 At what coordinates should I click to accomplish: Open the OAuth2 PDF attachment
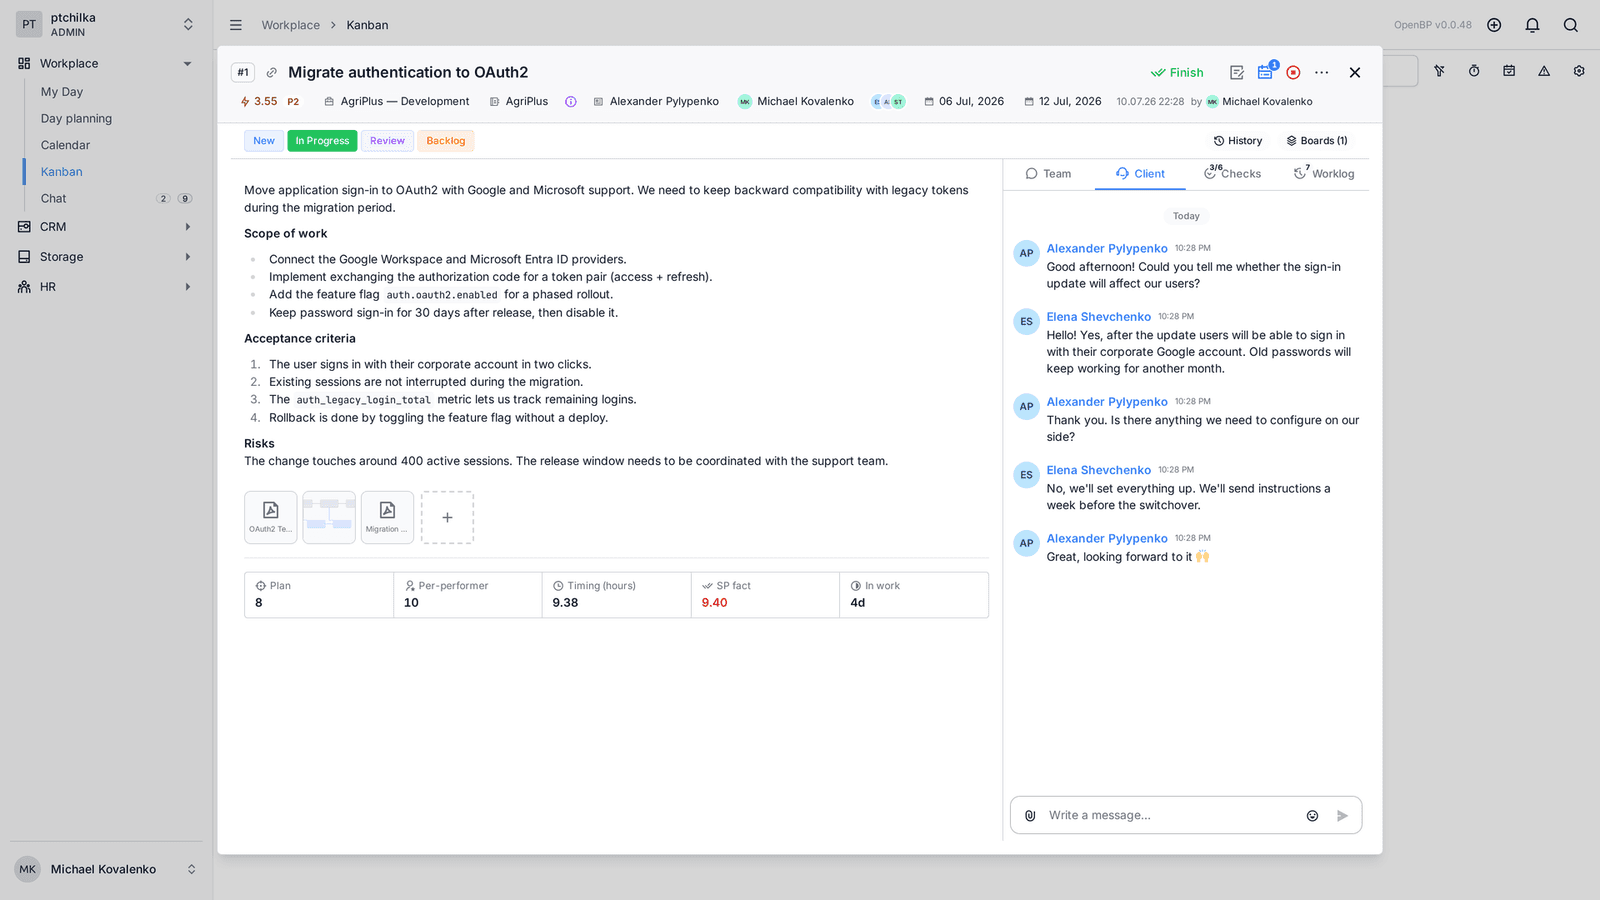click(x=270, y=517)
